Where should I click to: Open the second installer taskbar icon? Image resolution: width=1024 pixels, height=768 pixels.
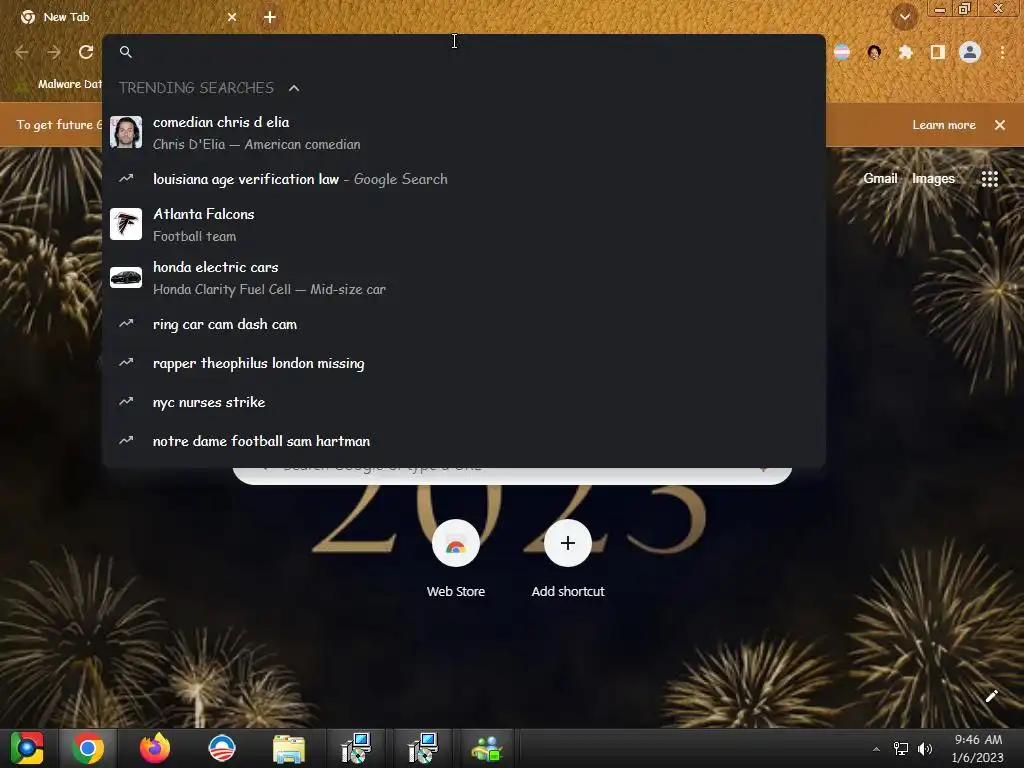point(423,748)
